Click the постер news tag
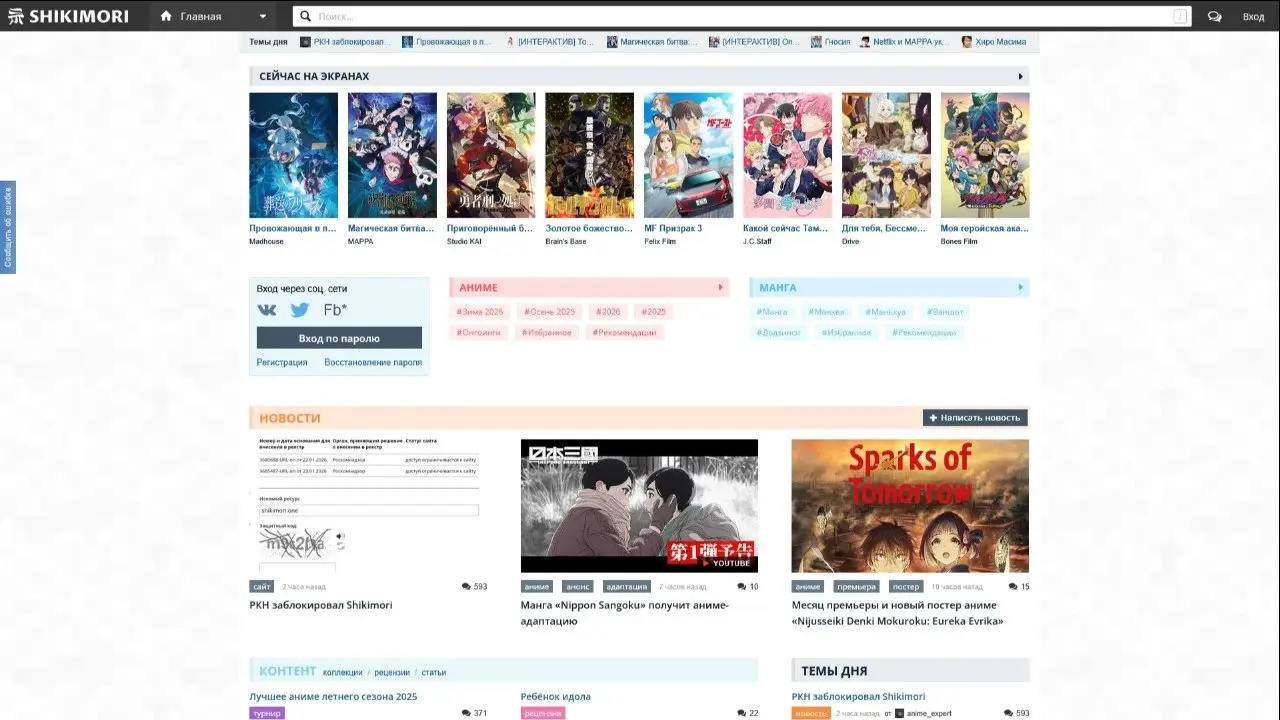Image resolution: width=1280 pixels, height=720 pixels. click(905, 587)
